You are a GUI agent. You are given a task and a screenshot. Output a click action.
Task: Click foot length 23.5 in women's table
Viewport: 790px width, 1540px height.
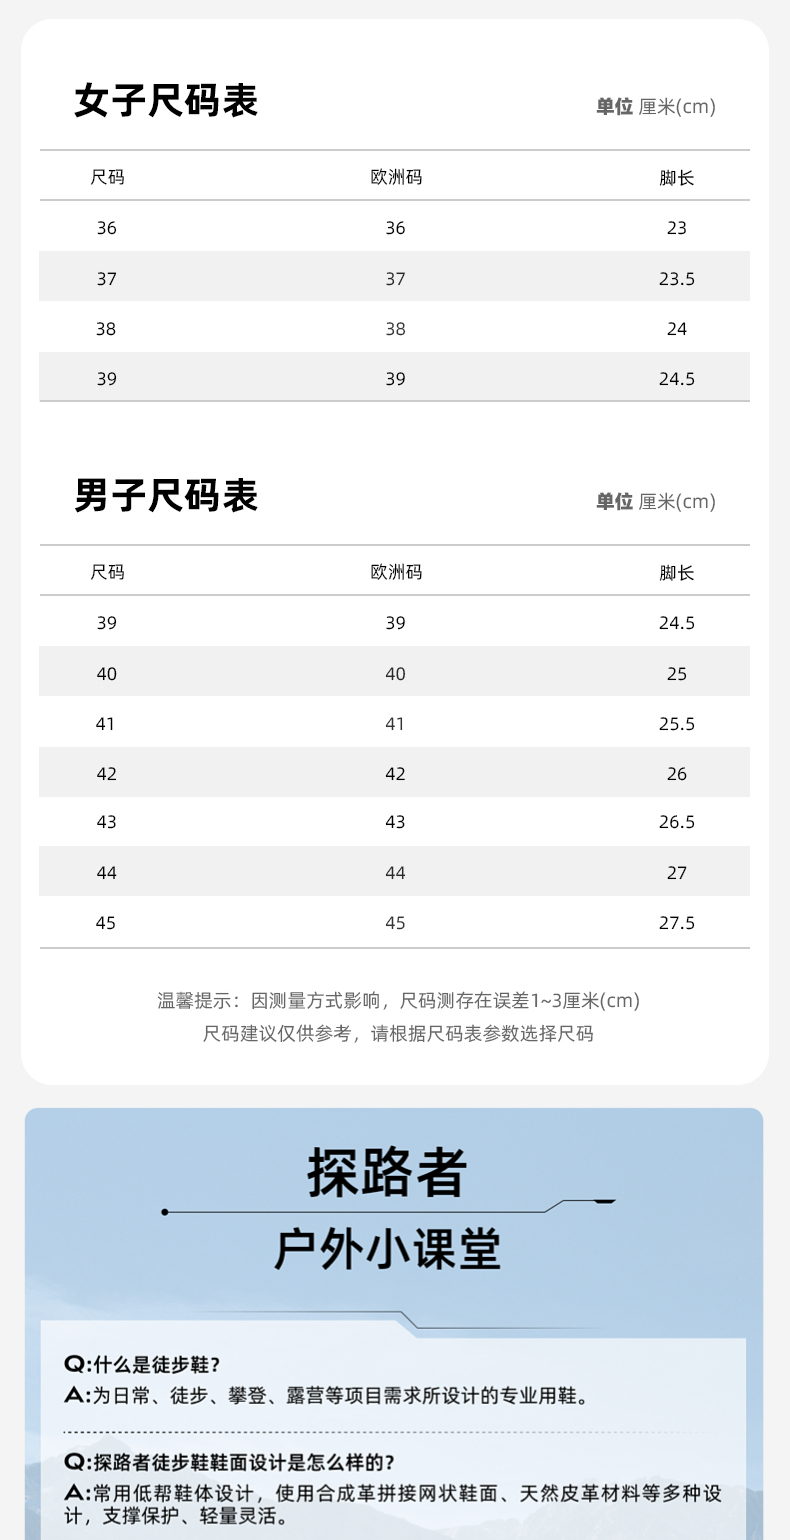click(x=677, y=279)
